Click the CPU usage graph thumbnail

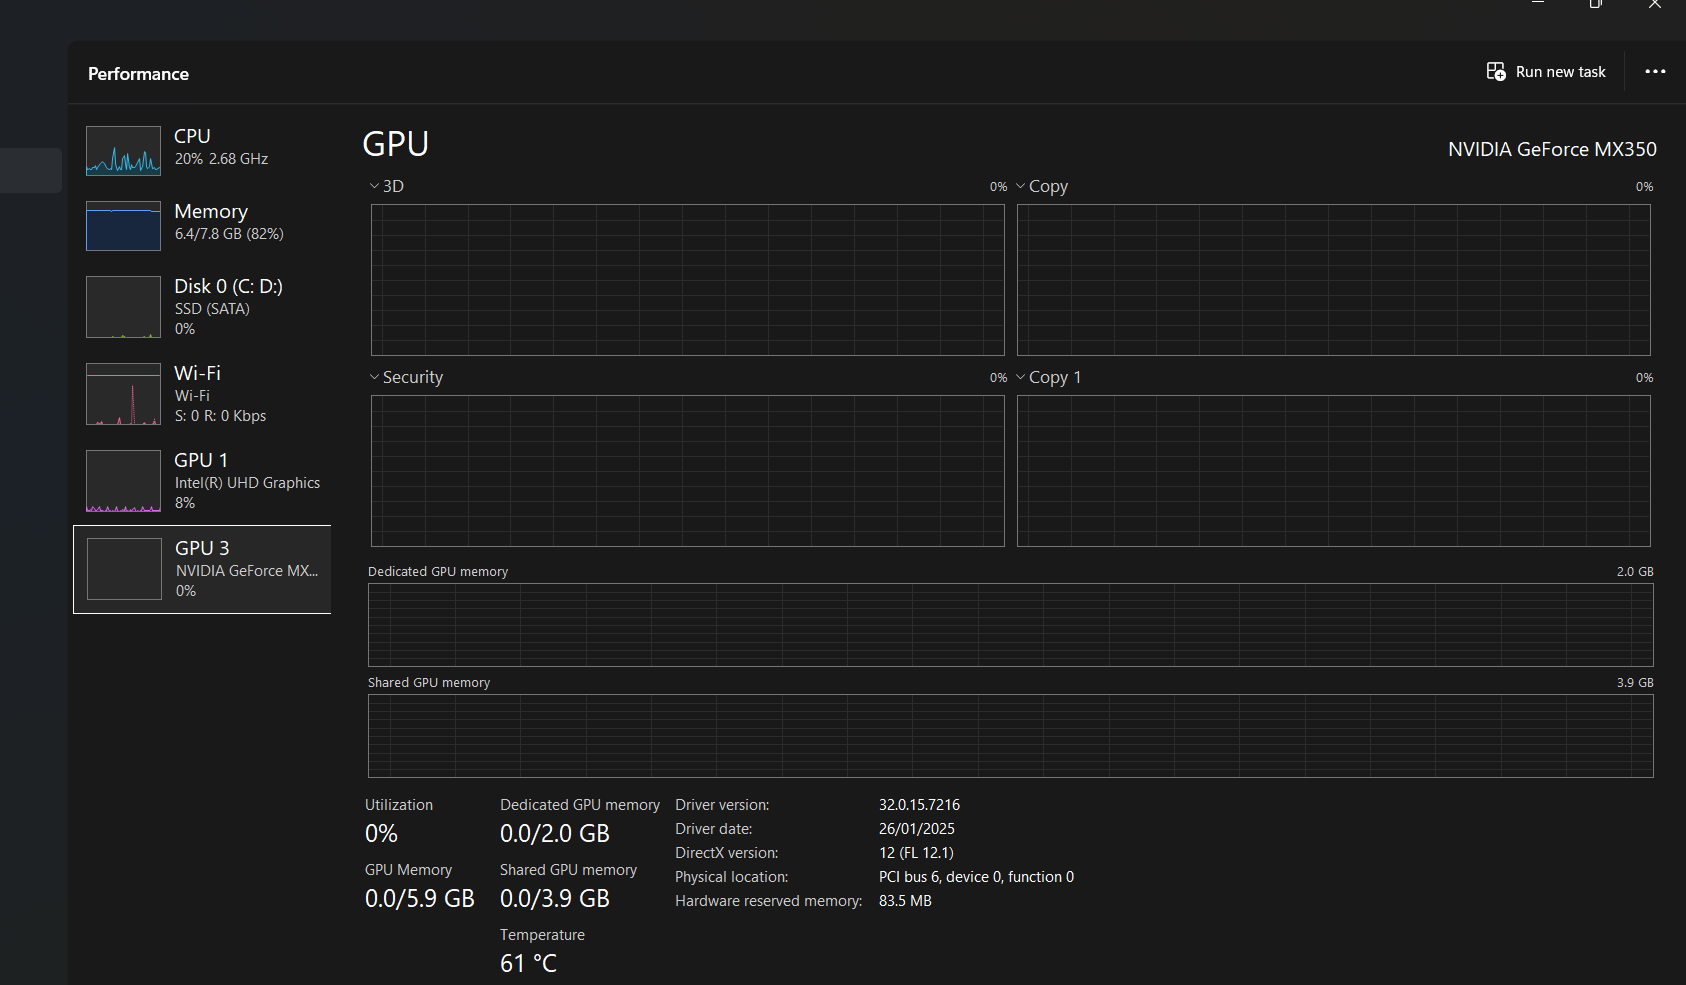[x=123, y=151]
